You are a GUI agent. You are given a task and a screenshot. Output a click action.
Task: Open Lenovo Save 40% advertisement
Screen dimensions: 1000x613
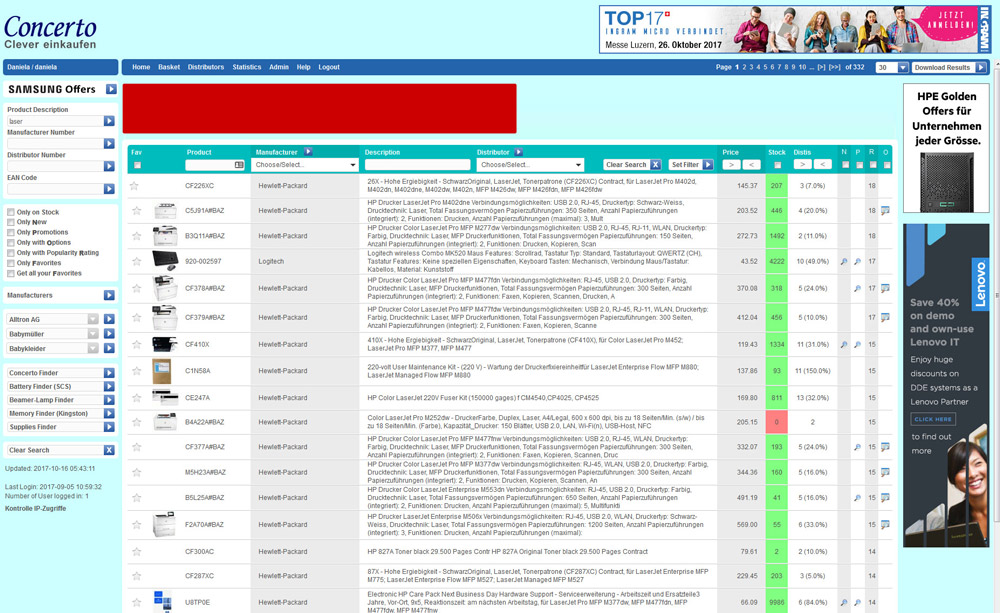pos(946,385)
